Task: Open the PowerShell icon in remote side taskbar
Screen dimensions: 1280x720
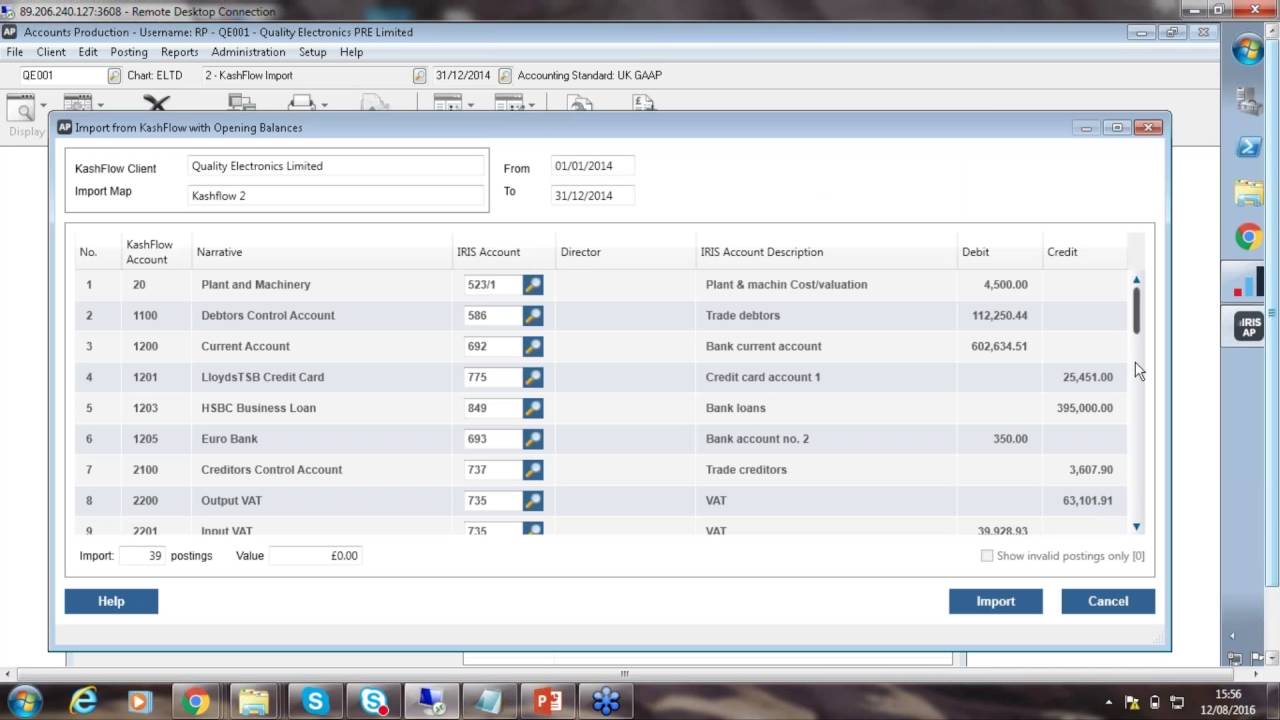Action: coord(1248,147)
